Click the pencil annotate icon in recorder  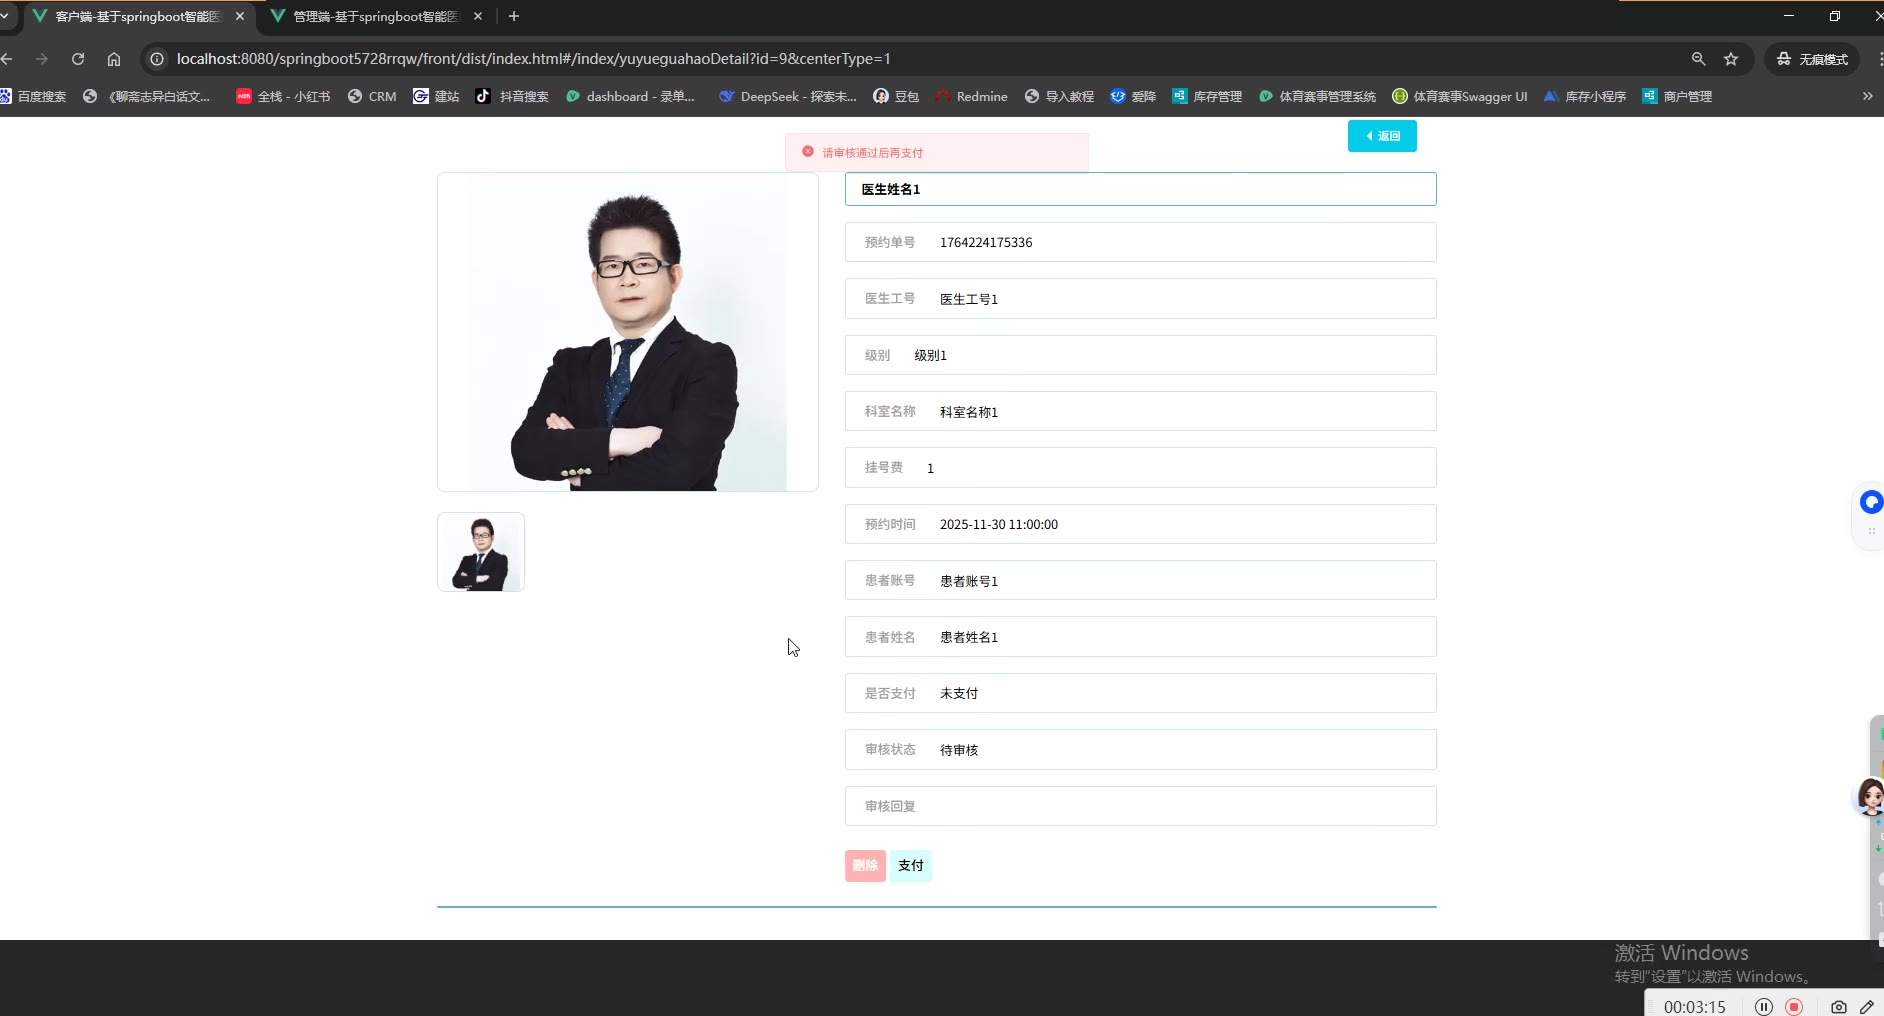tap(1866, 1007)
